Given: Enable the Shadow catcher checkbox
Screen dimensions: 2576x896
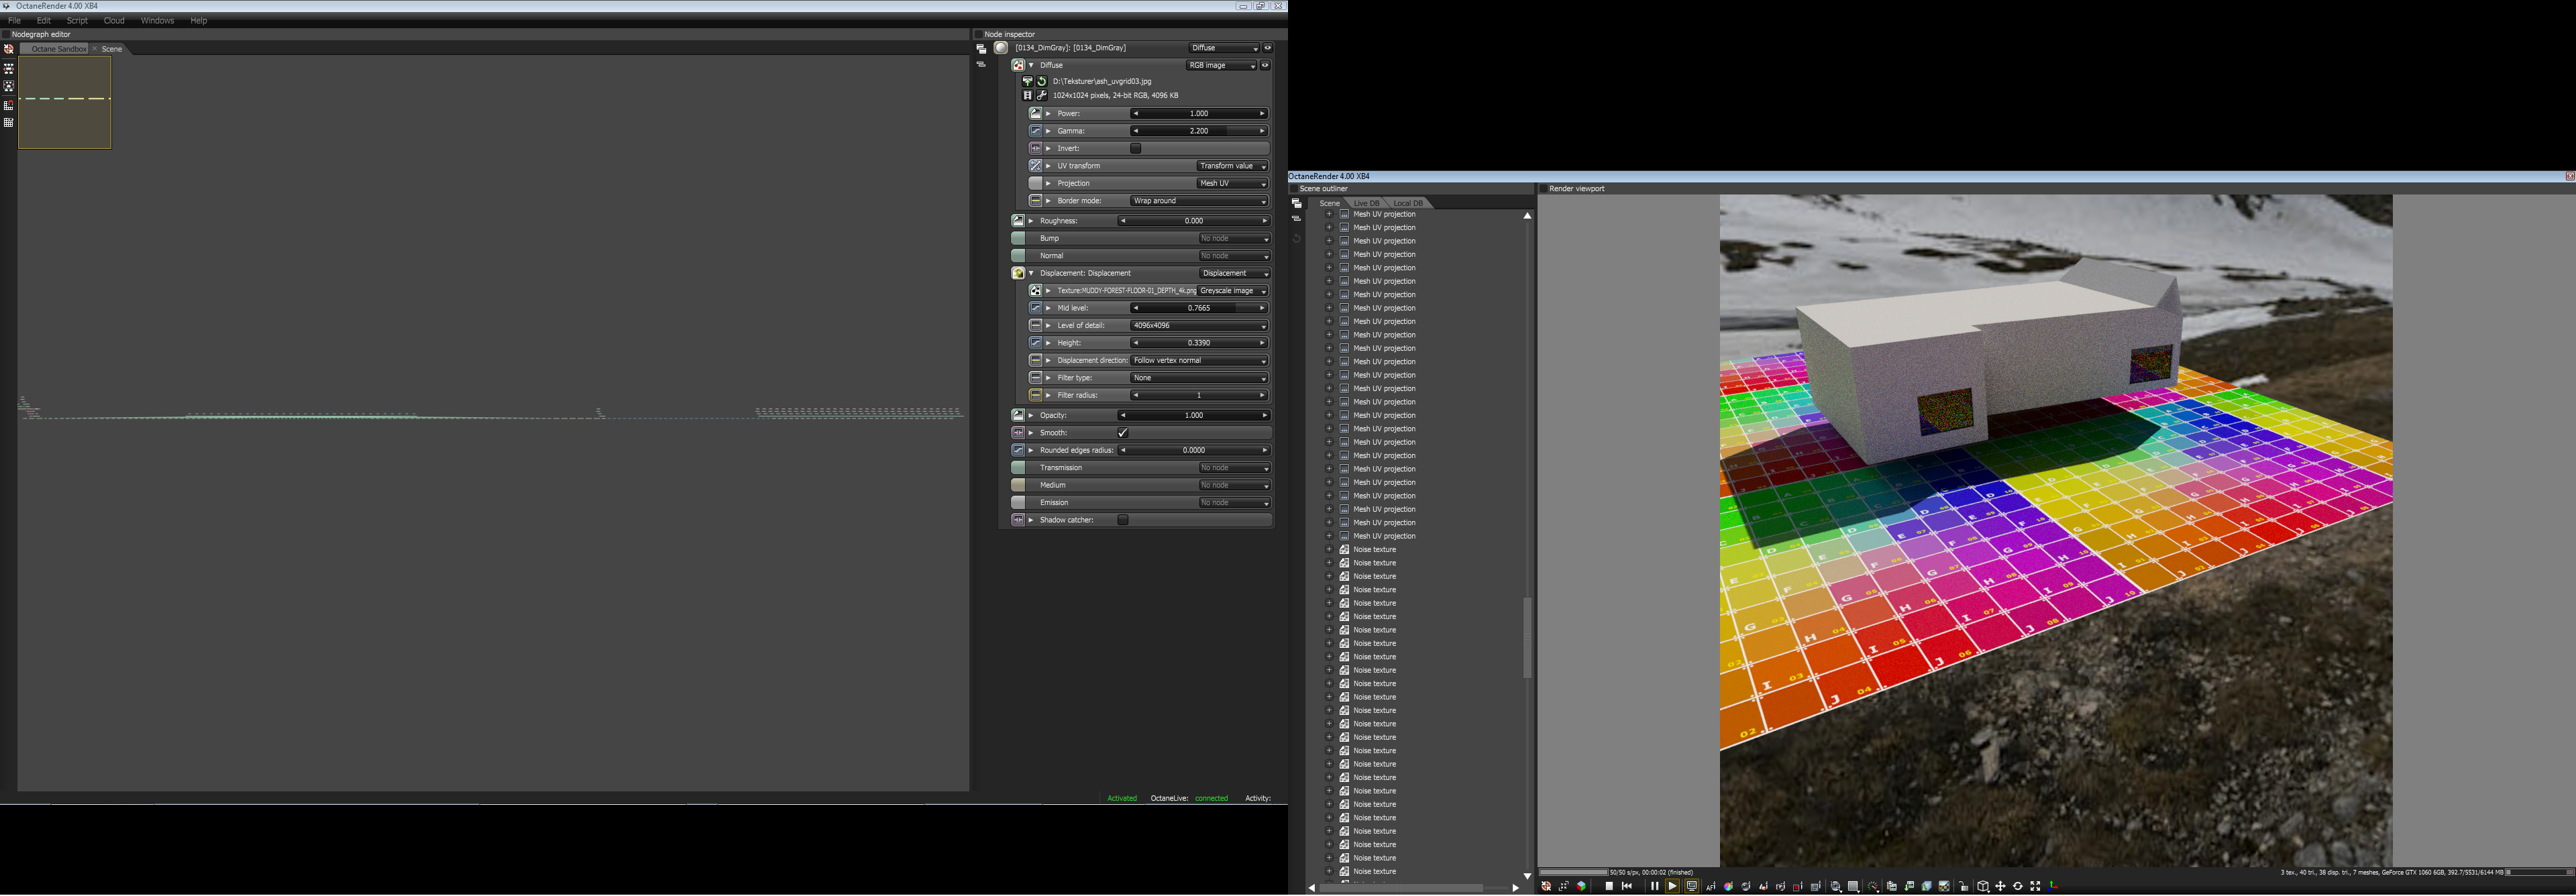Looking at the screenshot, I should pyautogui.click(x=1123, y=520).
